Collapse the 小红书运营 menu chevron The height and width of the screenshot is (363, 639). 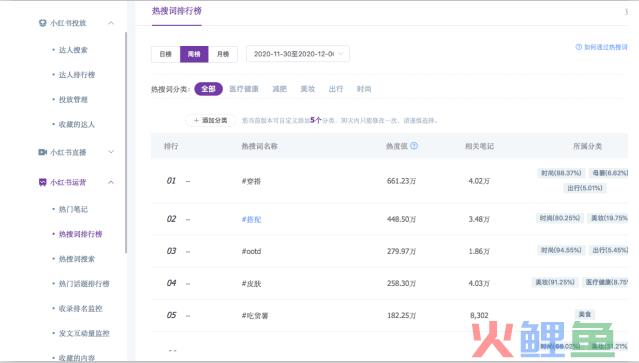point(111,182)
